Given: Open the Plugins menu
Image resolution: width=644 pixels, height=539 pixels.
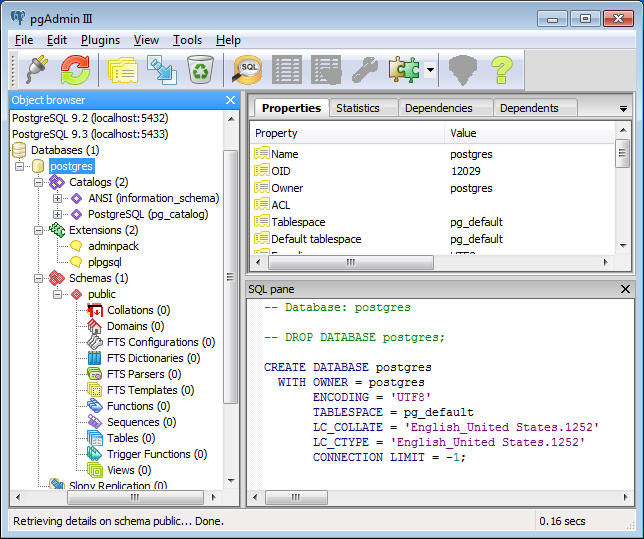Looking at the screenshot, I should 100,40.
